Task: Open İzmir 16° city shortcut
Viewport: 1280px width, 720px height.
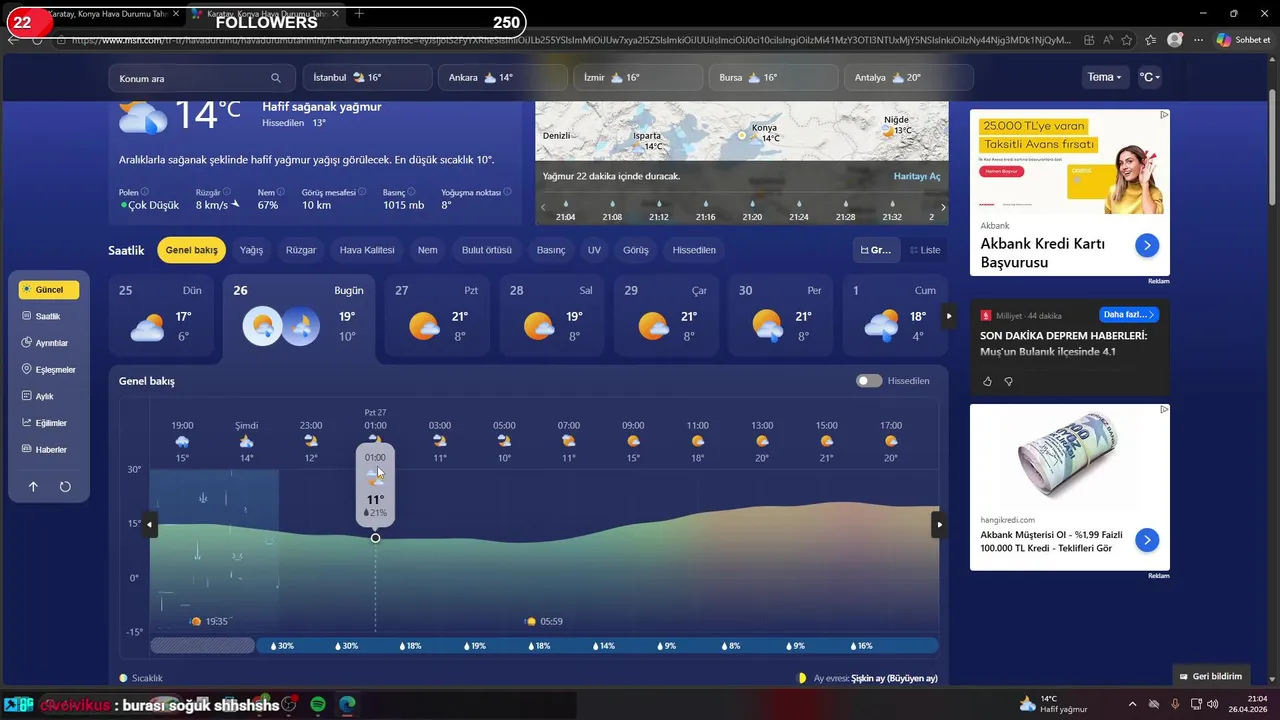Action: pos(638,77)
